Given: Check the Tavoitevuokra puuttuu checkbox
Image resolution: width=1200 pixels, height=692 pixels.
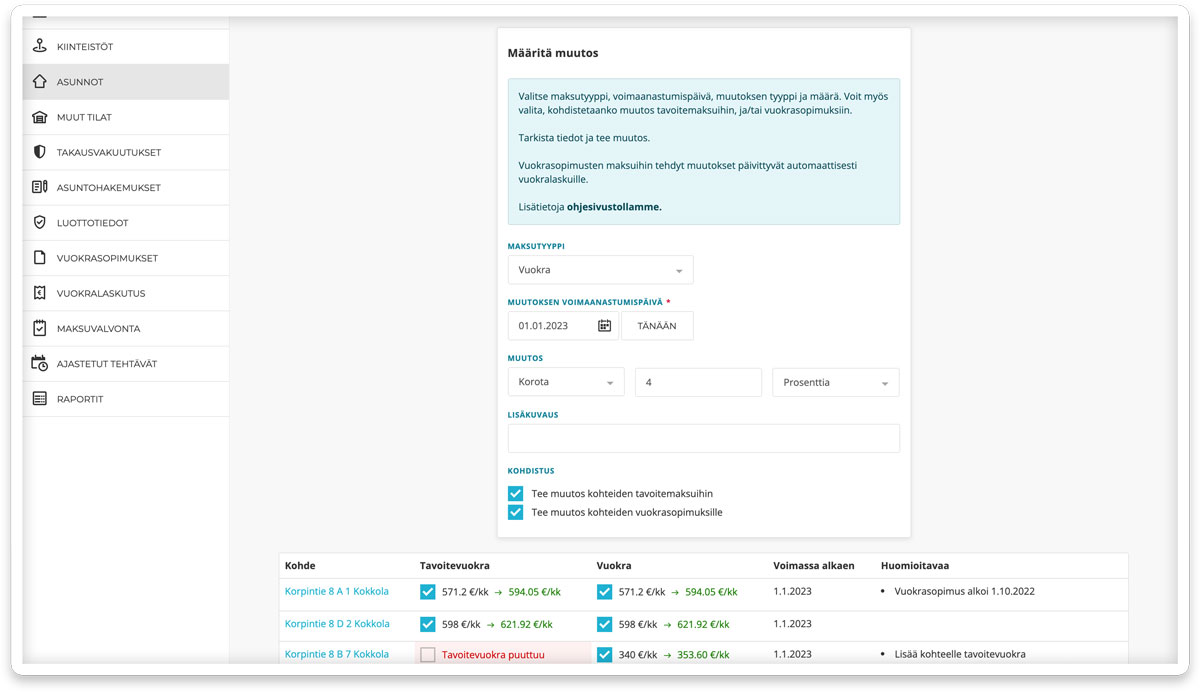Looking at the screenshot, I should point(428,655).
